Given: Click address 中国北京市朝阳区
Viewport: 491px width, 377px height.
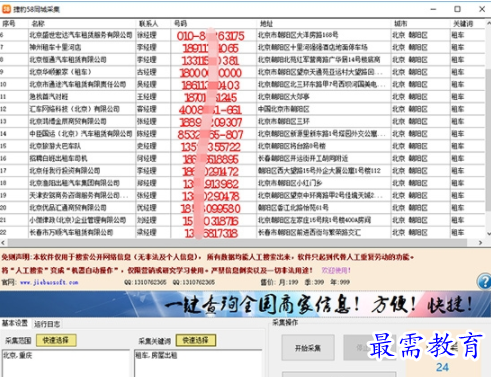Looking at the screenshot, I should point(284,109).
